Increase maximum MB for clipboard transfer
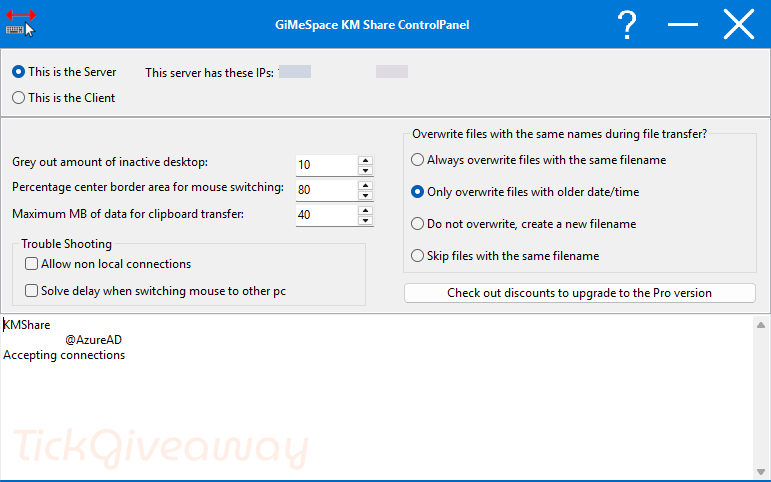 [x=365, y=211]
